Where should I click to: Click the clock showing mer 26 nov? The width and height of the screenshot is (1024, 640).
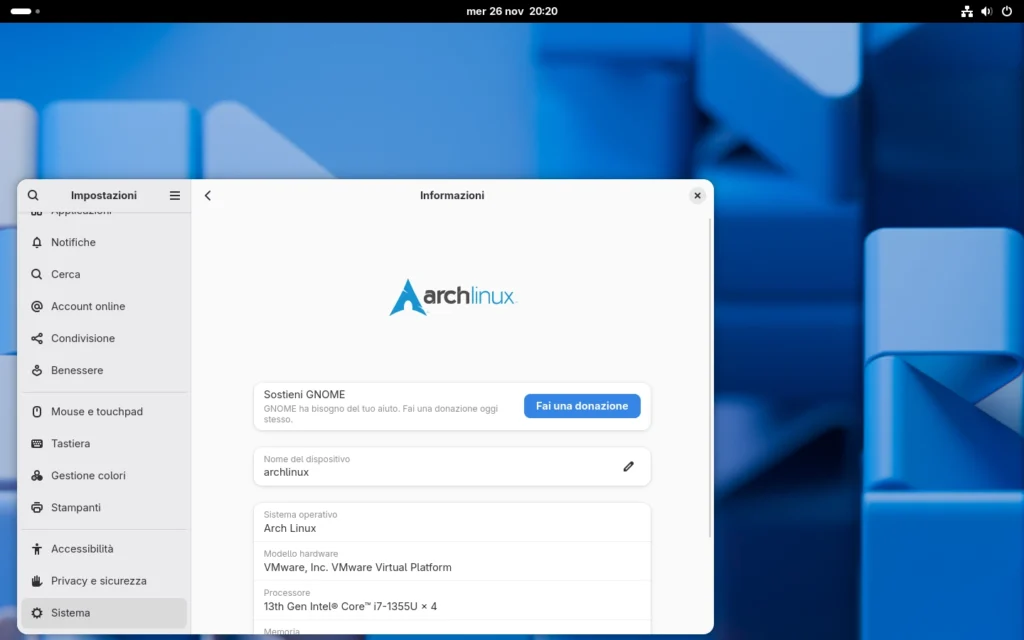click(511, 11)
